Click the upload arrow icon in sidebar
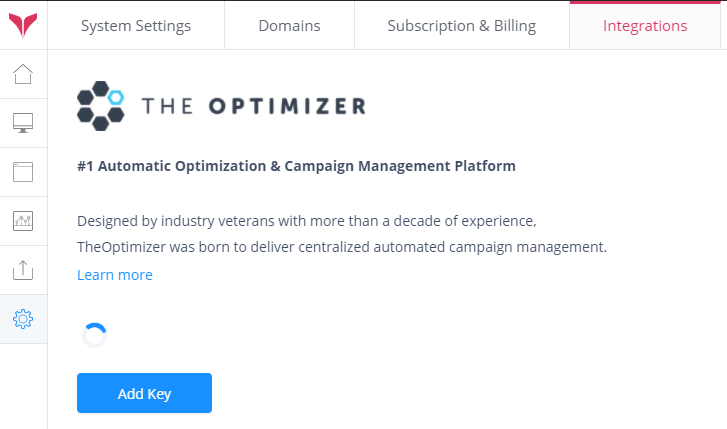The width and height of the screenshot is (727, 429). coord(23,269)
